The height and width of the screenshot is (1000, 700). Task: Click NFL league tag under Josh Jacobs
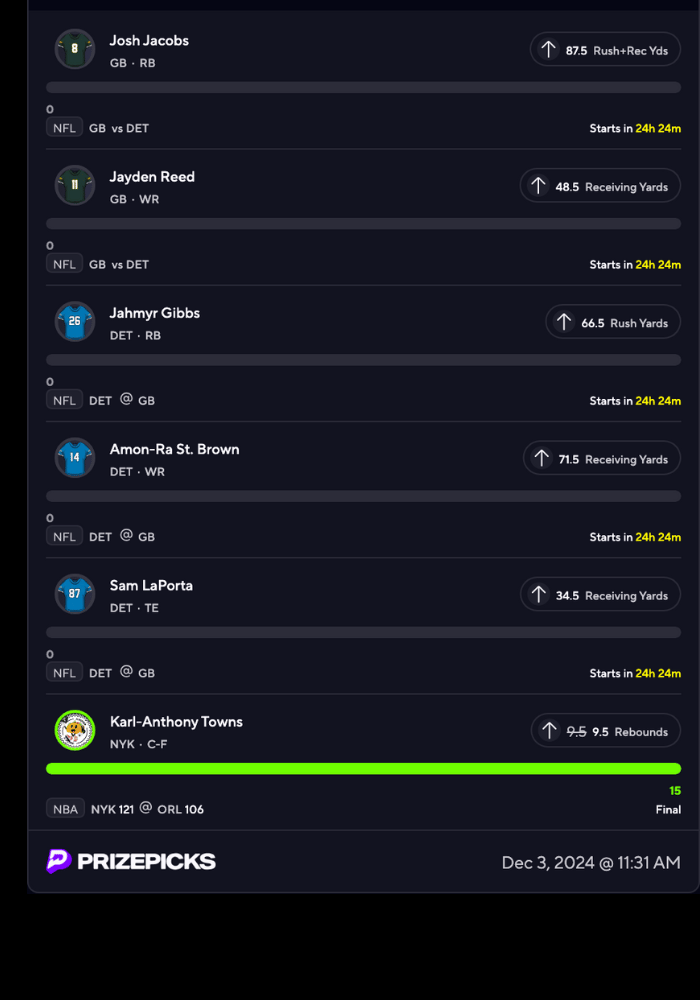pos(64,128)
